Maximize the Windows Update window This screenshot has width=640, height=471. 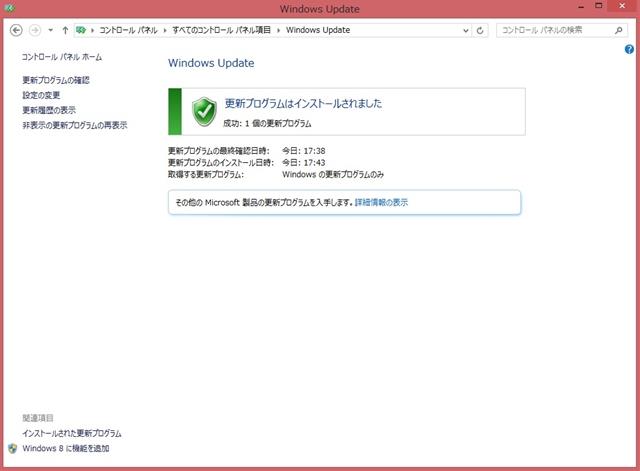[x=598, y=6]
